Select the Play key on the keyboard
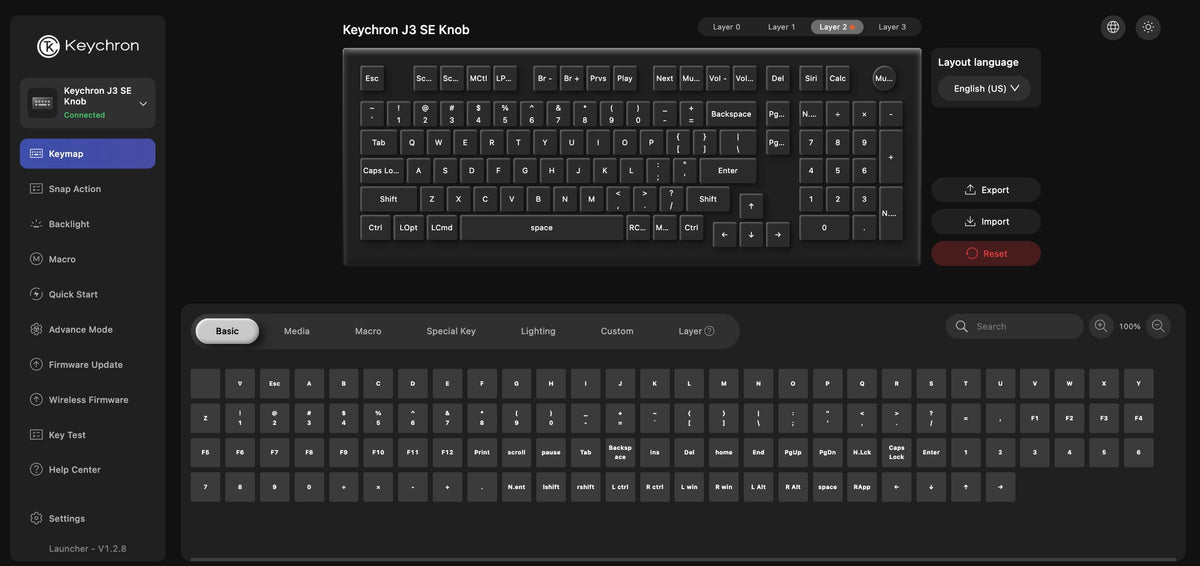Screen dimensions: 1200x566 point(625,78)
